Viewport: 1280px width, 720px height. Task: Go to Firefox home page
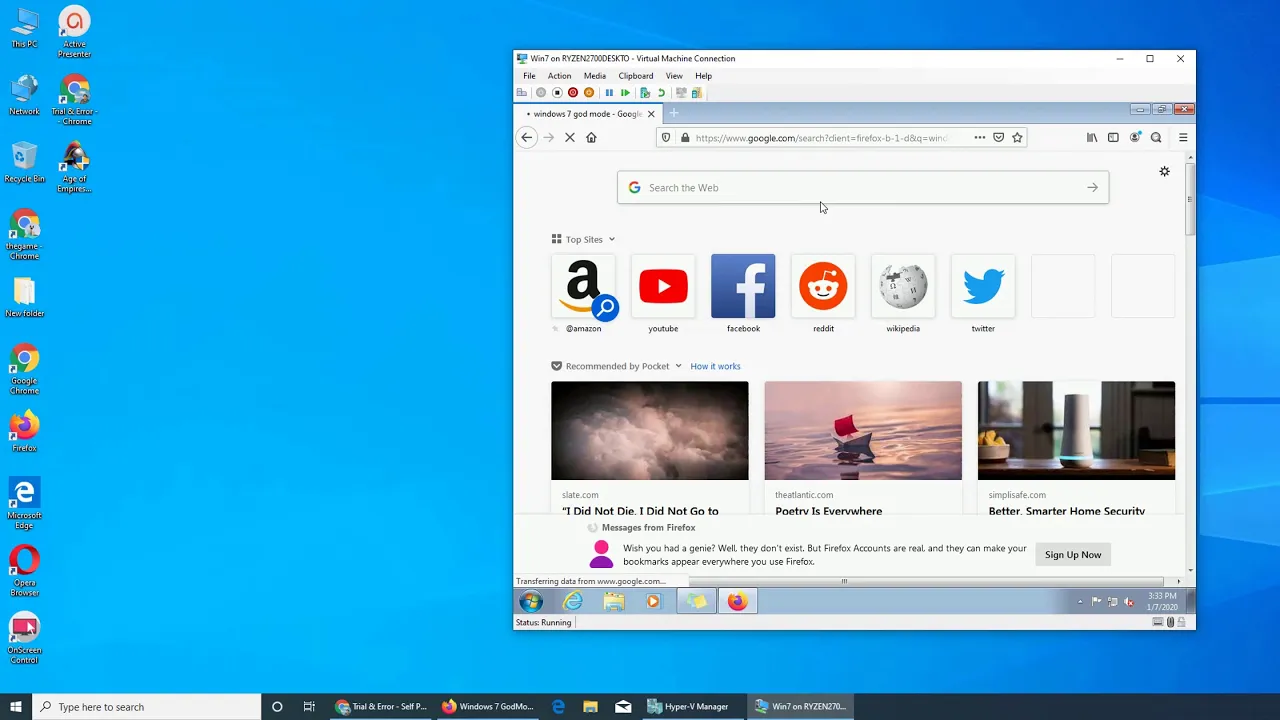pyautogui.click(x=591, y=138)
